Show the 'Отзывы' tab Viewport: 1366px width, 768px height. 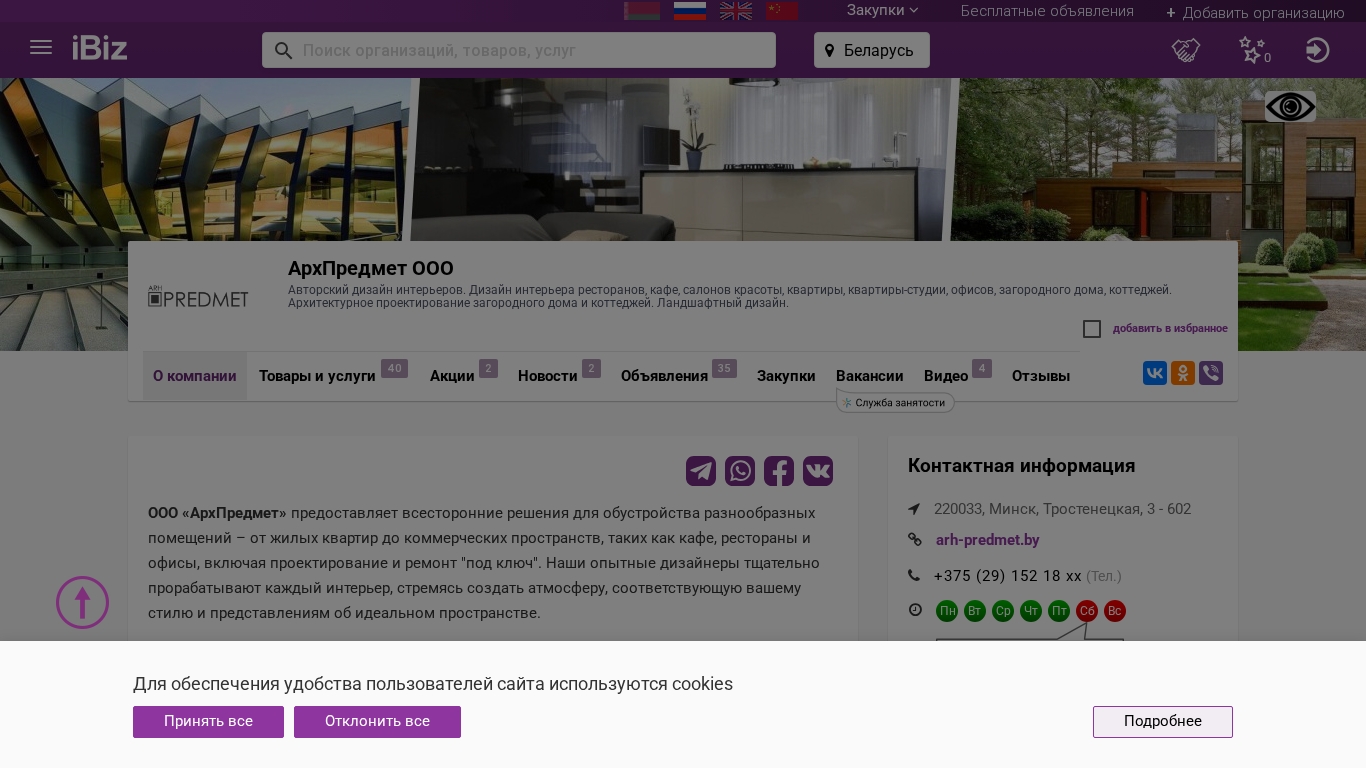tap(1041, 376)
